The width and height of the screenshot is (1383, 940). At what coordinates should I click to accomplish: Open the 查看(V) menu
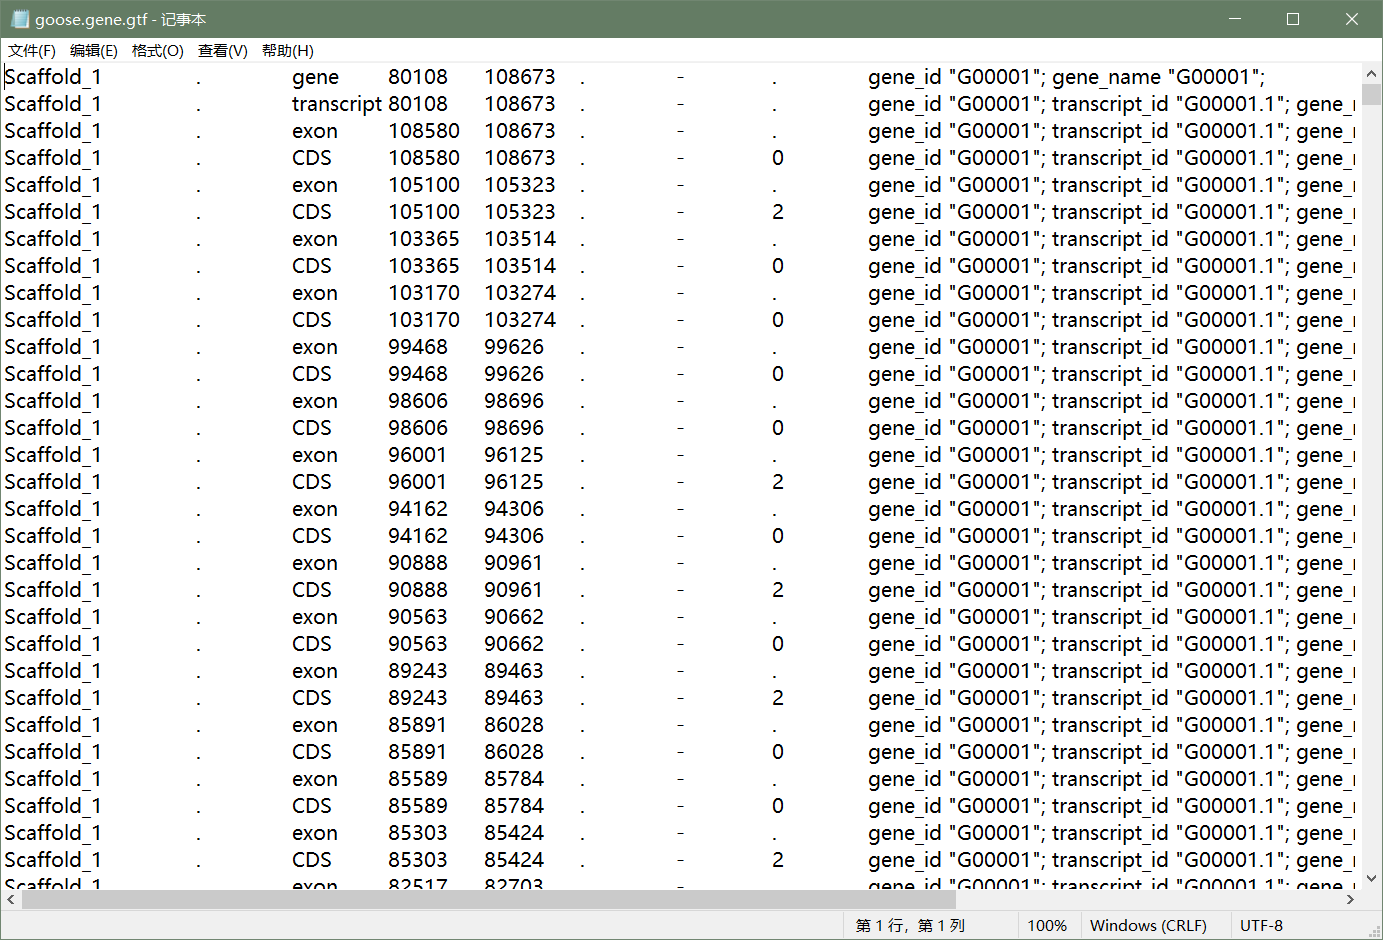[222, 50]
